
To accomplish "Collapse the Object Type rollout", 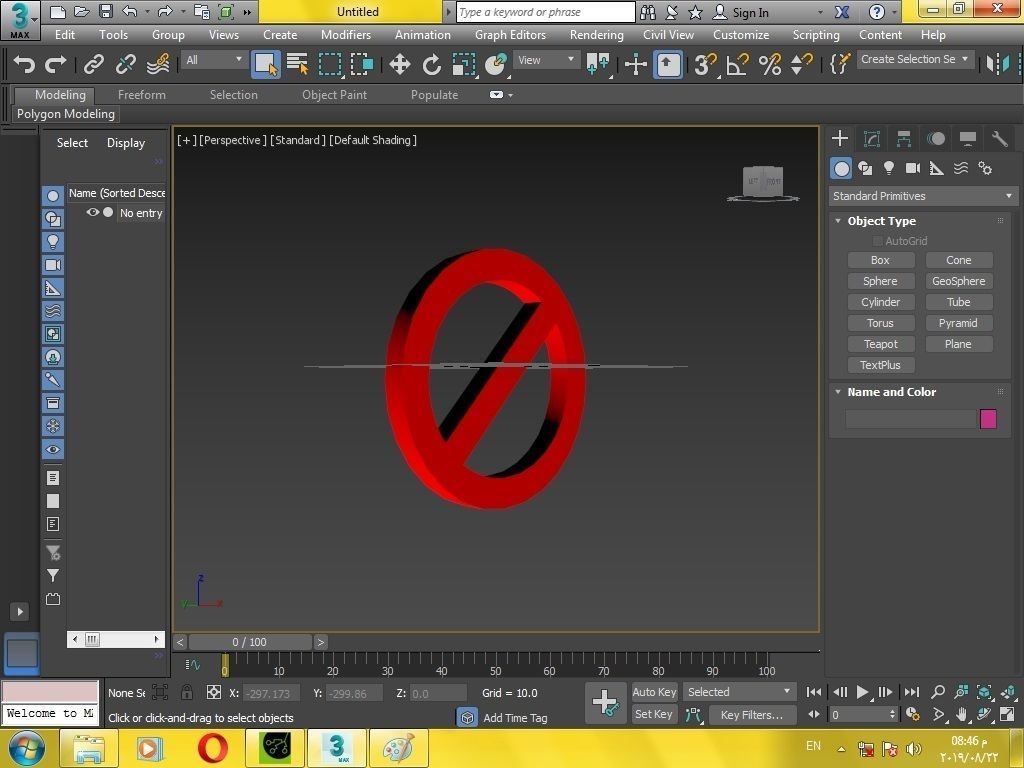I will pos(838,221).
